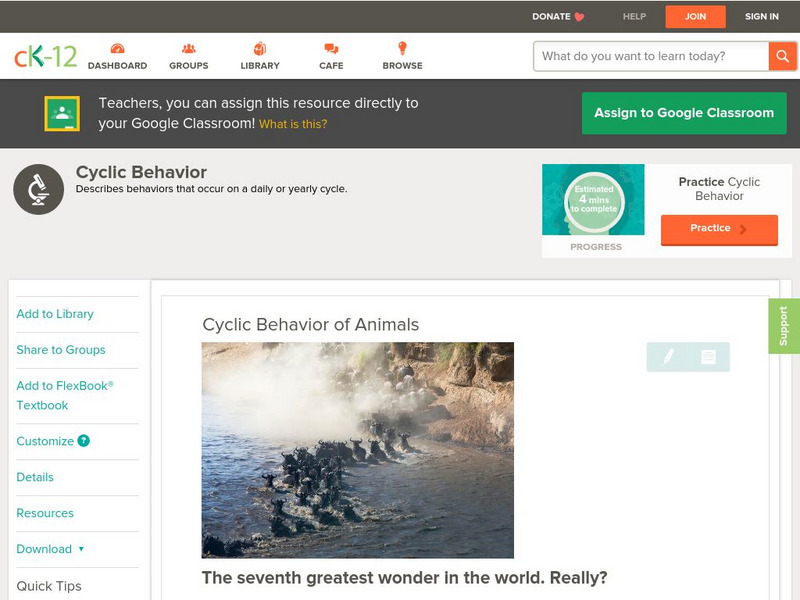Click the highlighter pen icon

668,357
